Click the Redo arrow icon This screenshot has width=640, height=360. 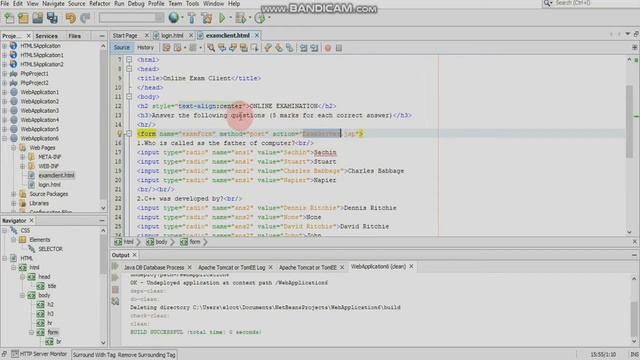[85, 18]
